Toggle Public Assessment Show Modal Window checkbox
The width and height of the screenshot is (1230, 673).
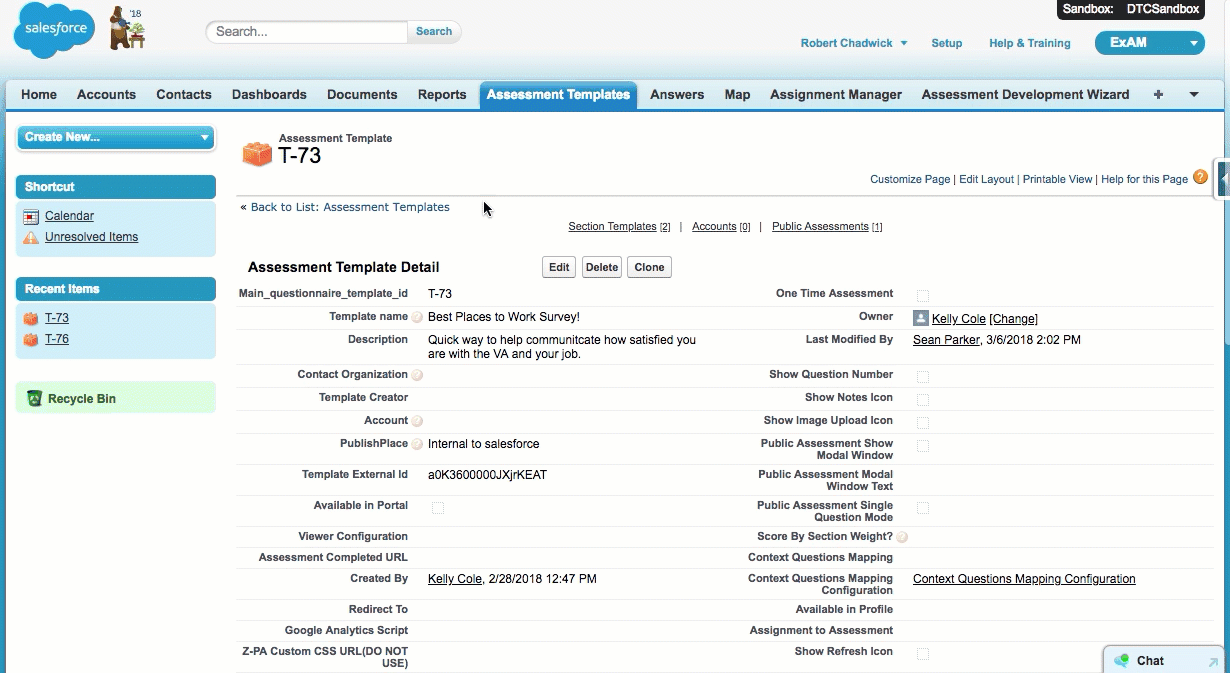(923, 446)
